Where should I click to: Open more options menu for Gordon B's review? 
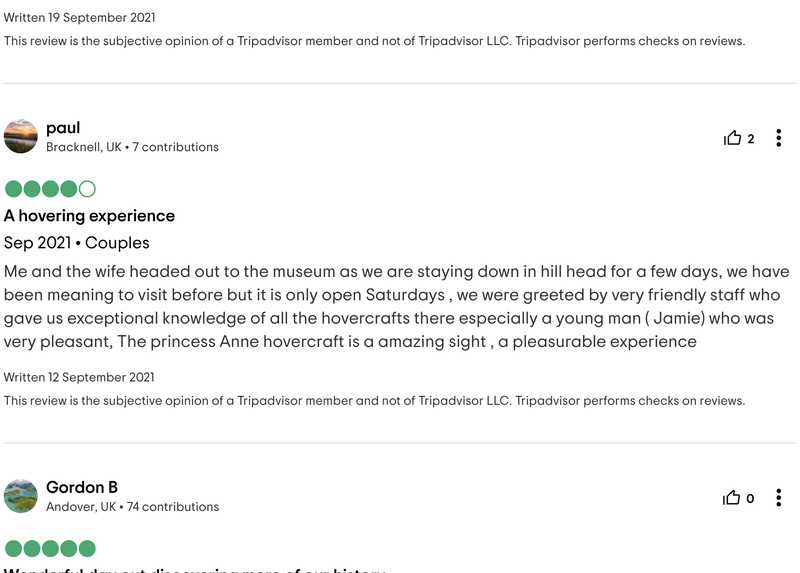(x=778, y=497)
